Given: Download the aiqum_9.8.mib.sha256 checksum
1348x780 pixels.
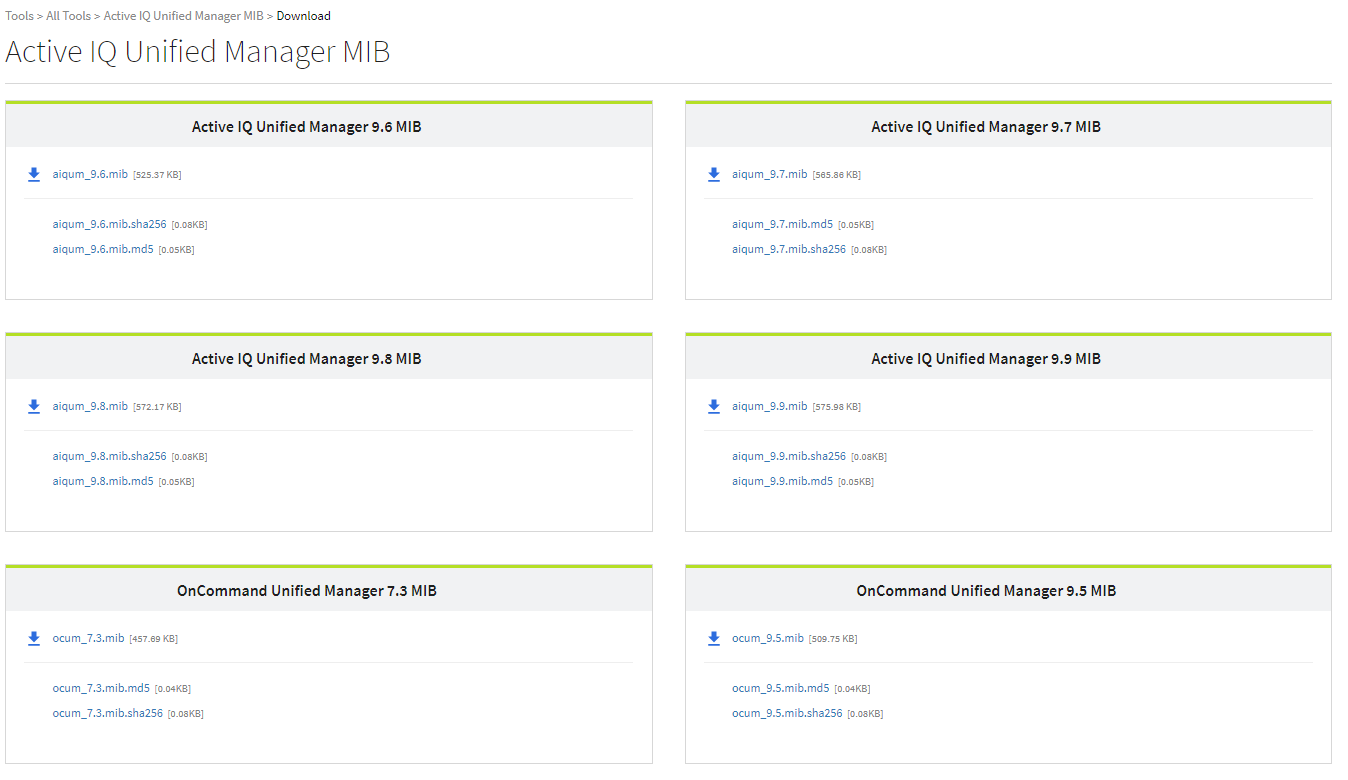Looking at the screenshot, I should [x=109, y=456].
